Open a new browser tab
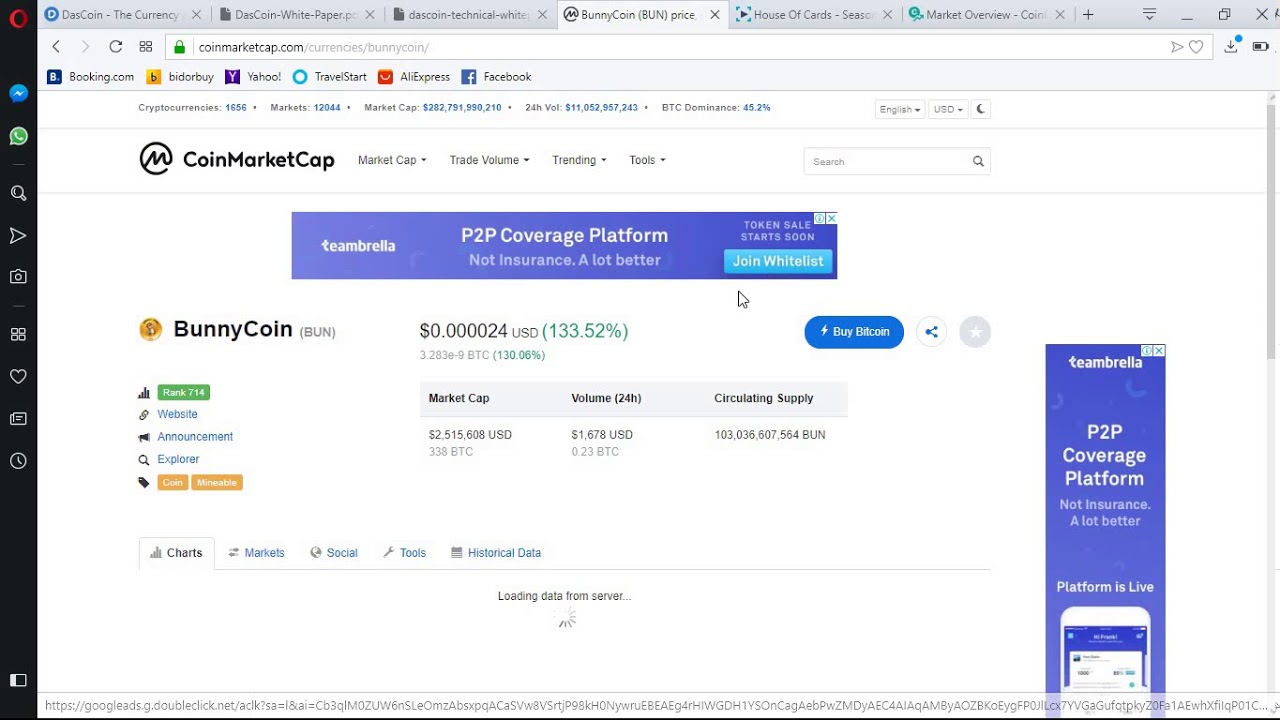Screen dimensions: 1280x720 pyautogui.click(x=1088, y=15)
